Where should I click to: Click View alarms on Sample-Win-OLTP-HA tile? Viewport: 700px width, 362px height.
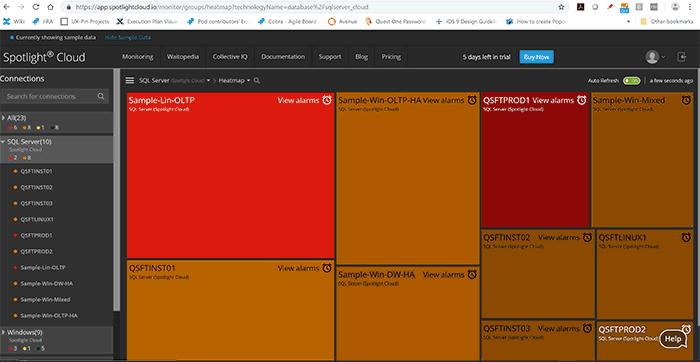(443, 100)
